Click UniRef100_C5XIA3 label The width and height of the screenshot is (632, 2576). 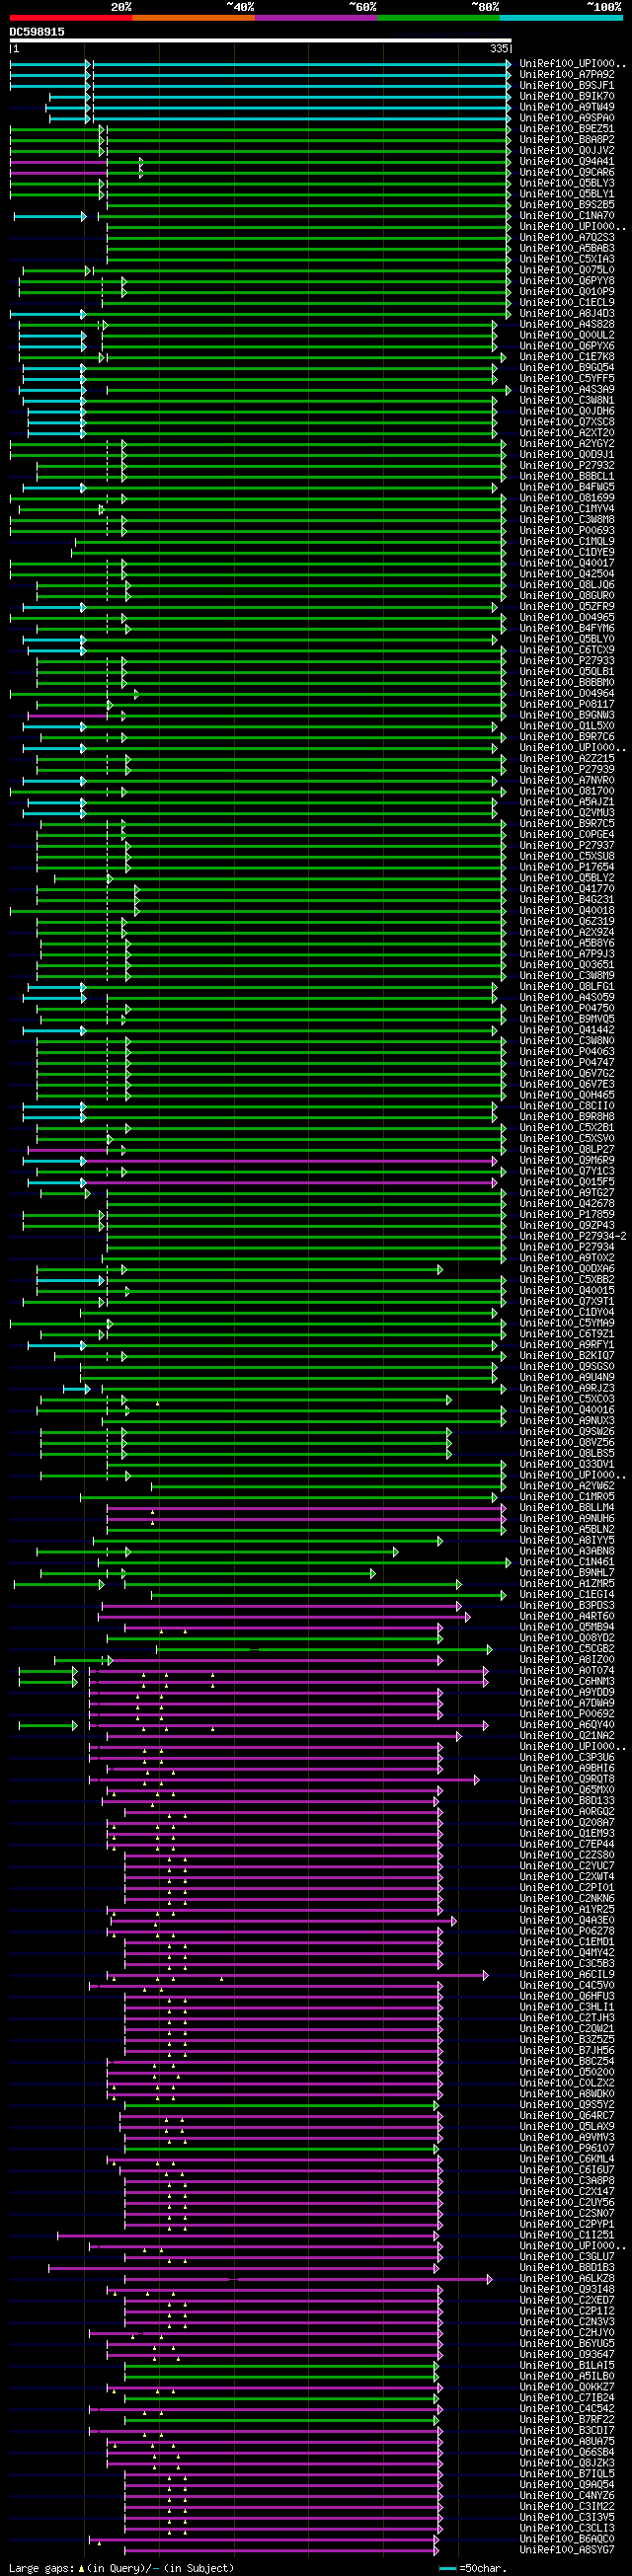point(567,259)
